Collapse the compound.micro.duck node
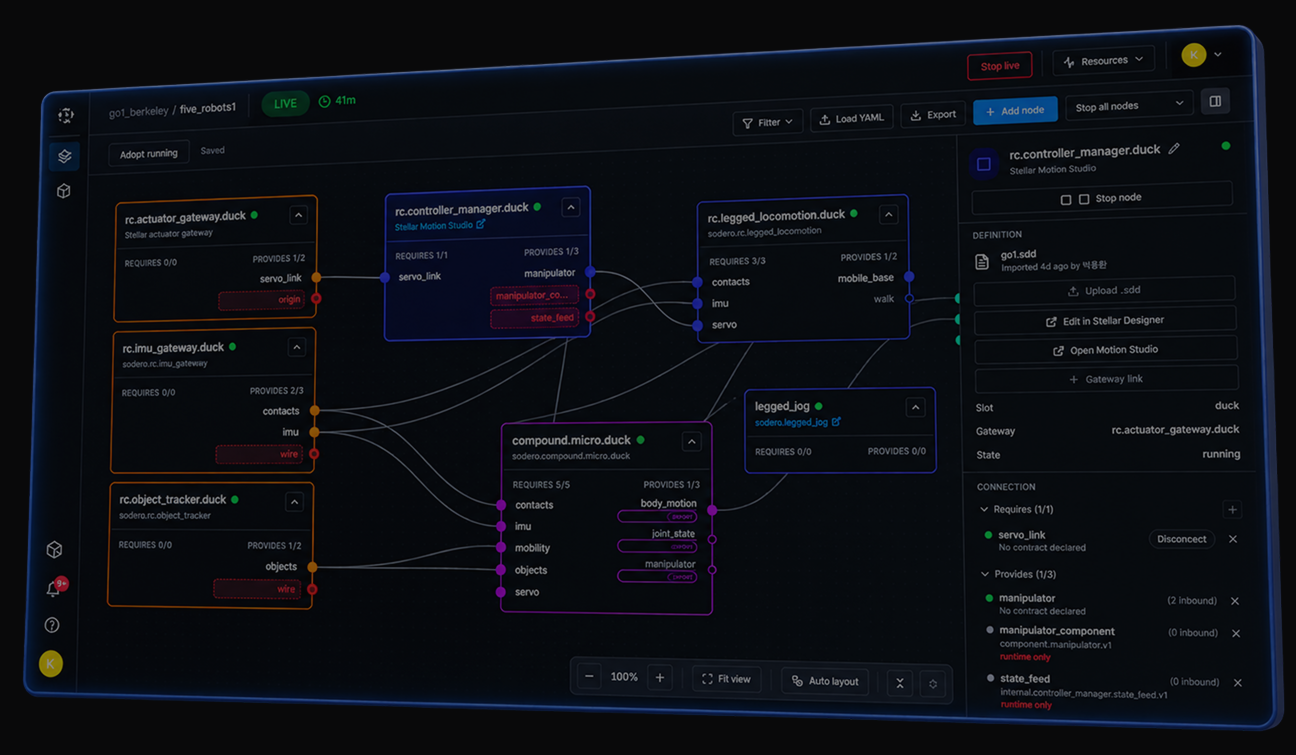 tap(691, 441)
